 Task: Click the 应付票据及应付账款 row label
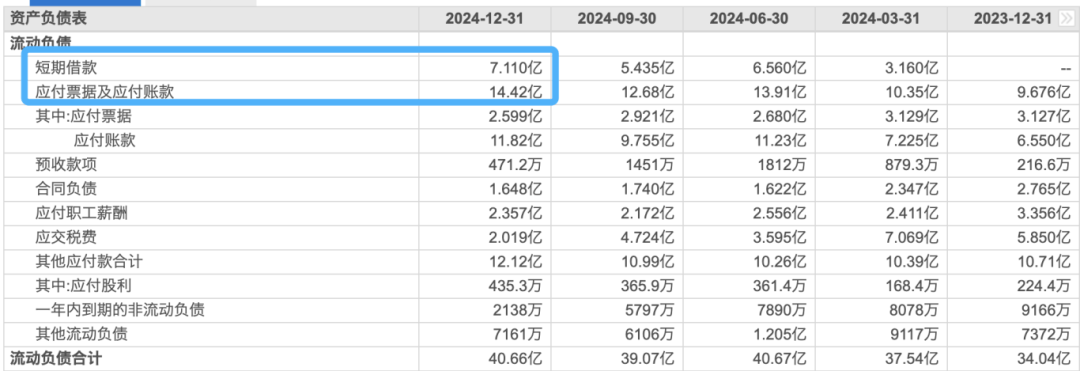[x=105, y=92]
